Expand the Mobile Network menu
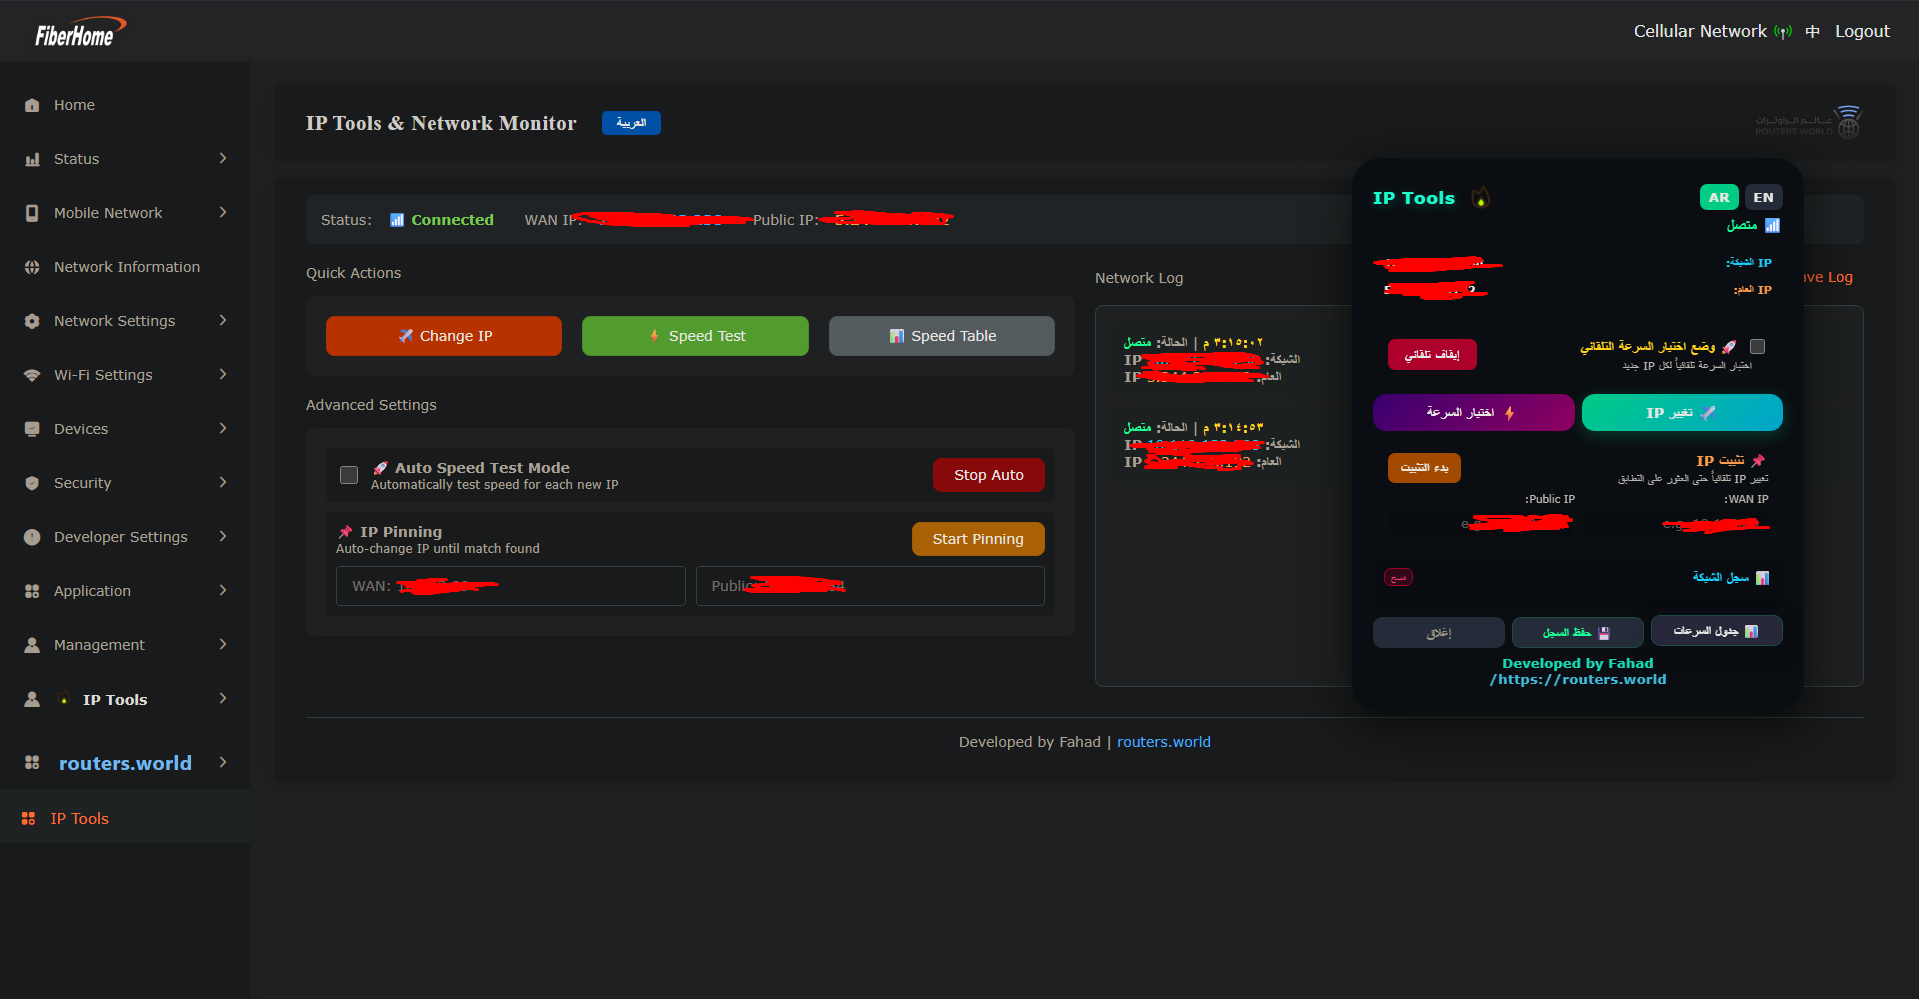 (223, 213)
